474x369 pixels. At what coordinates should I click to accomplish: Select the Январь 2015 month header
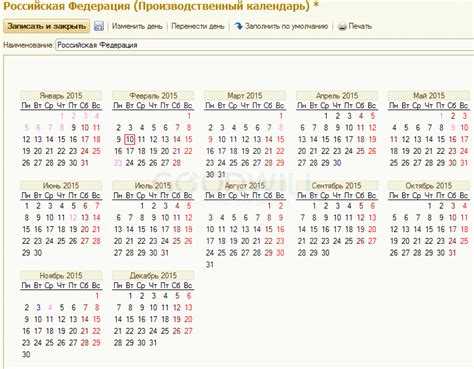[61, 95]
